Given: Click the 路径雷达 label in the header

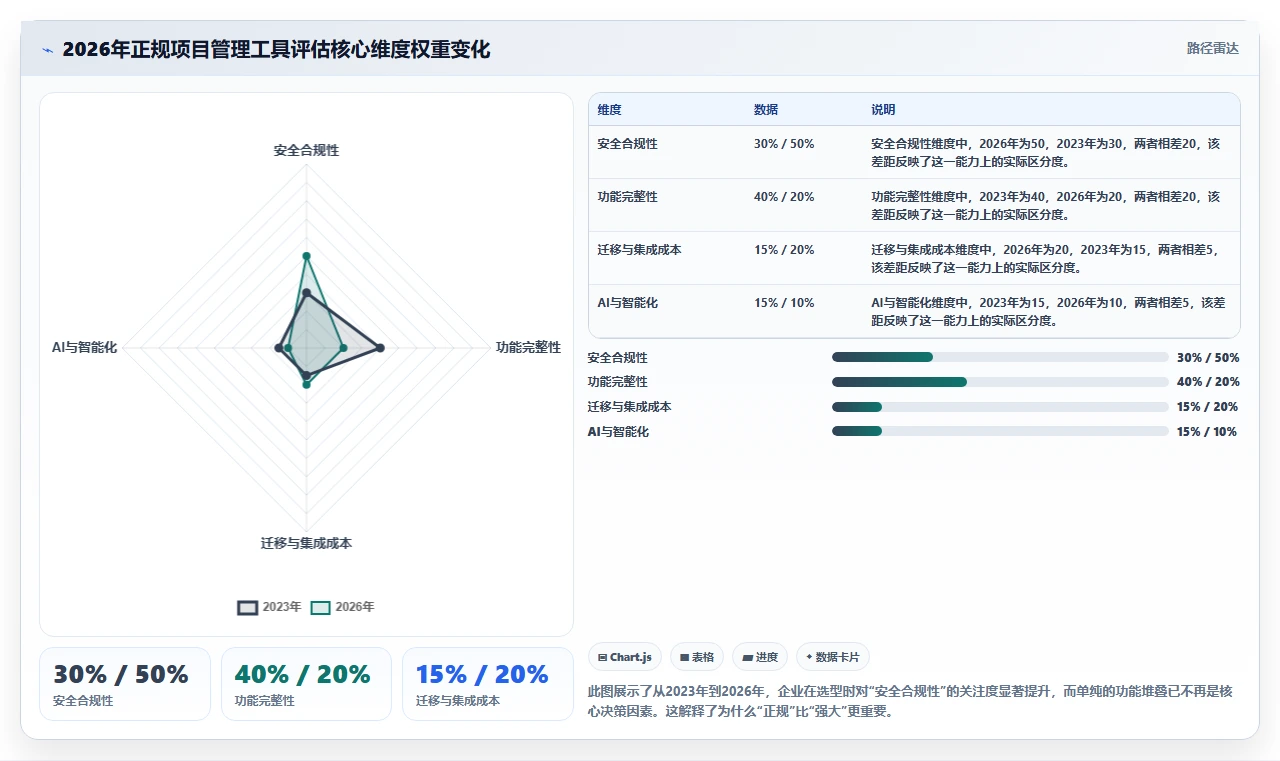Looking at the screenshot, I should (1212, 48).
